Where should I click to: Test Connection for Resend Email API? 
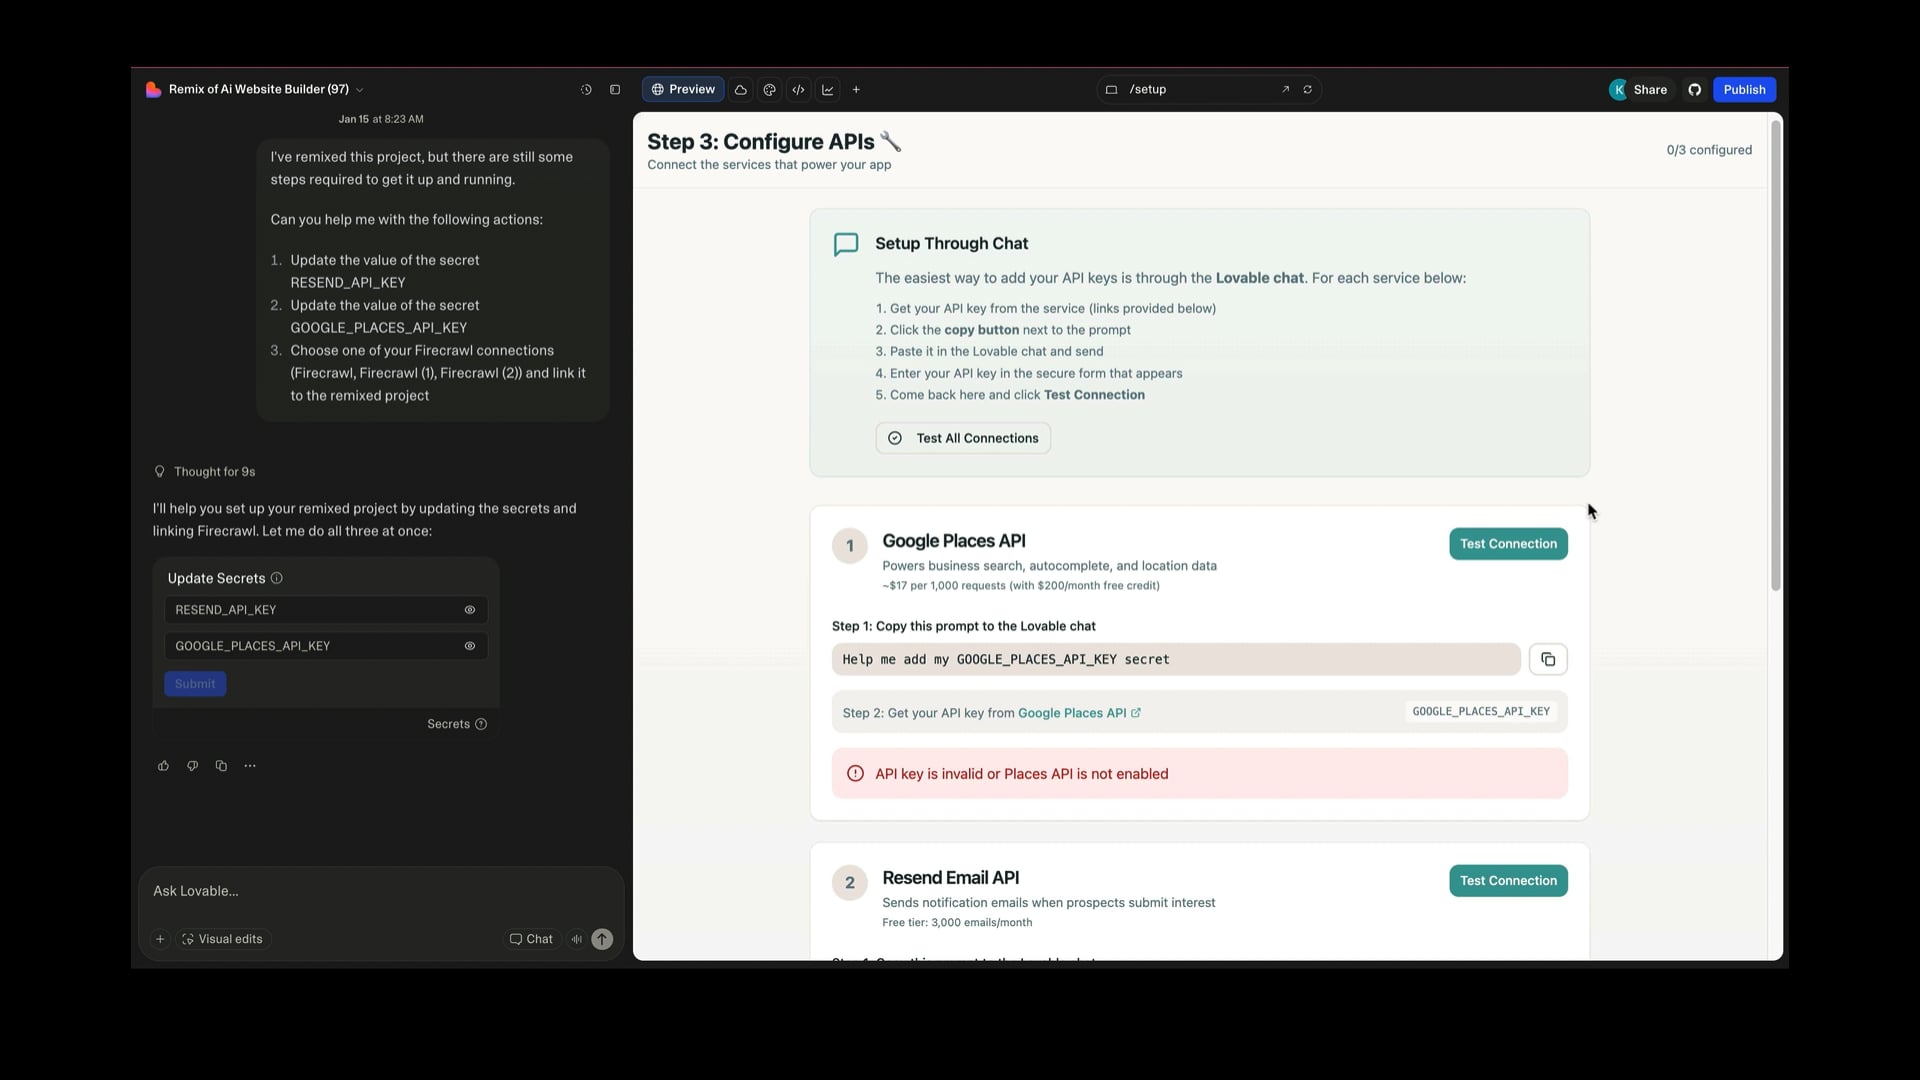coord(1508,881)
